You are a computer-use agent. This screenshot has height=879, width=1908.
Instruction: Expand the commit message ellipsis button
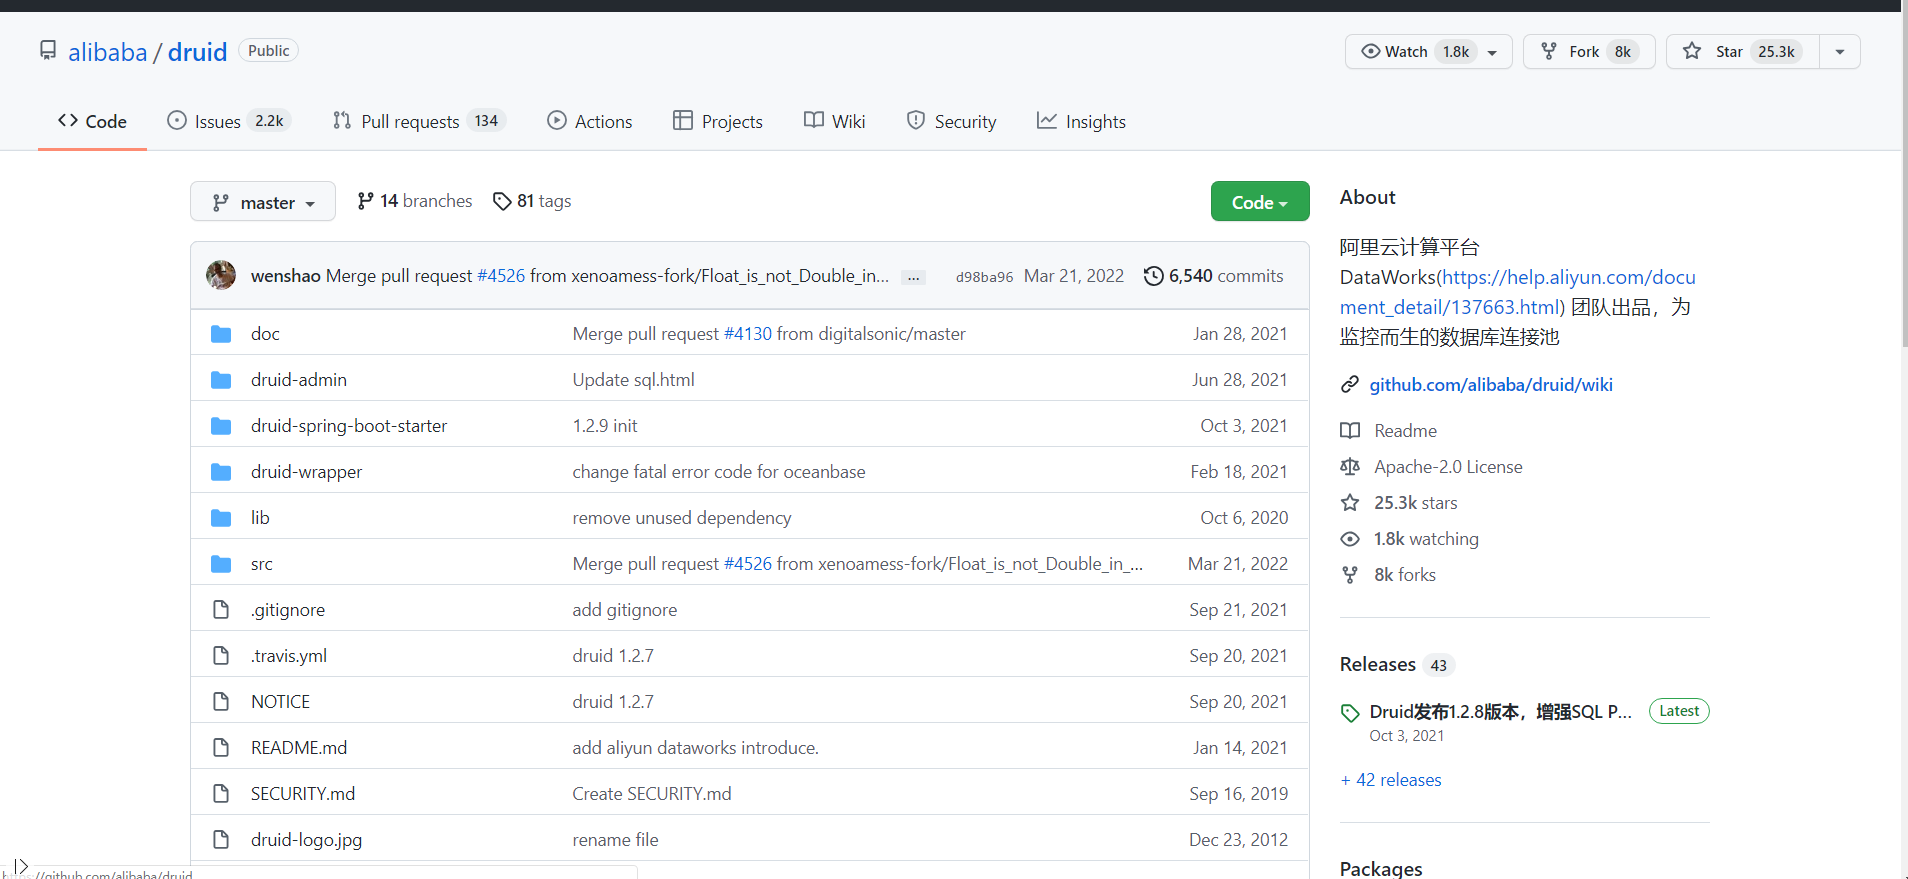pyautogui.click(x=913, y=278)
